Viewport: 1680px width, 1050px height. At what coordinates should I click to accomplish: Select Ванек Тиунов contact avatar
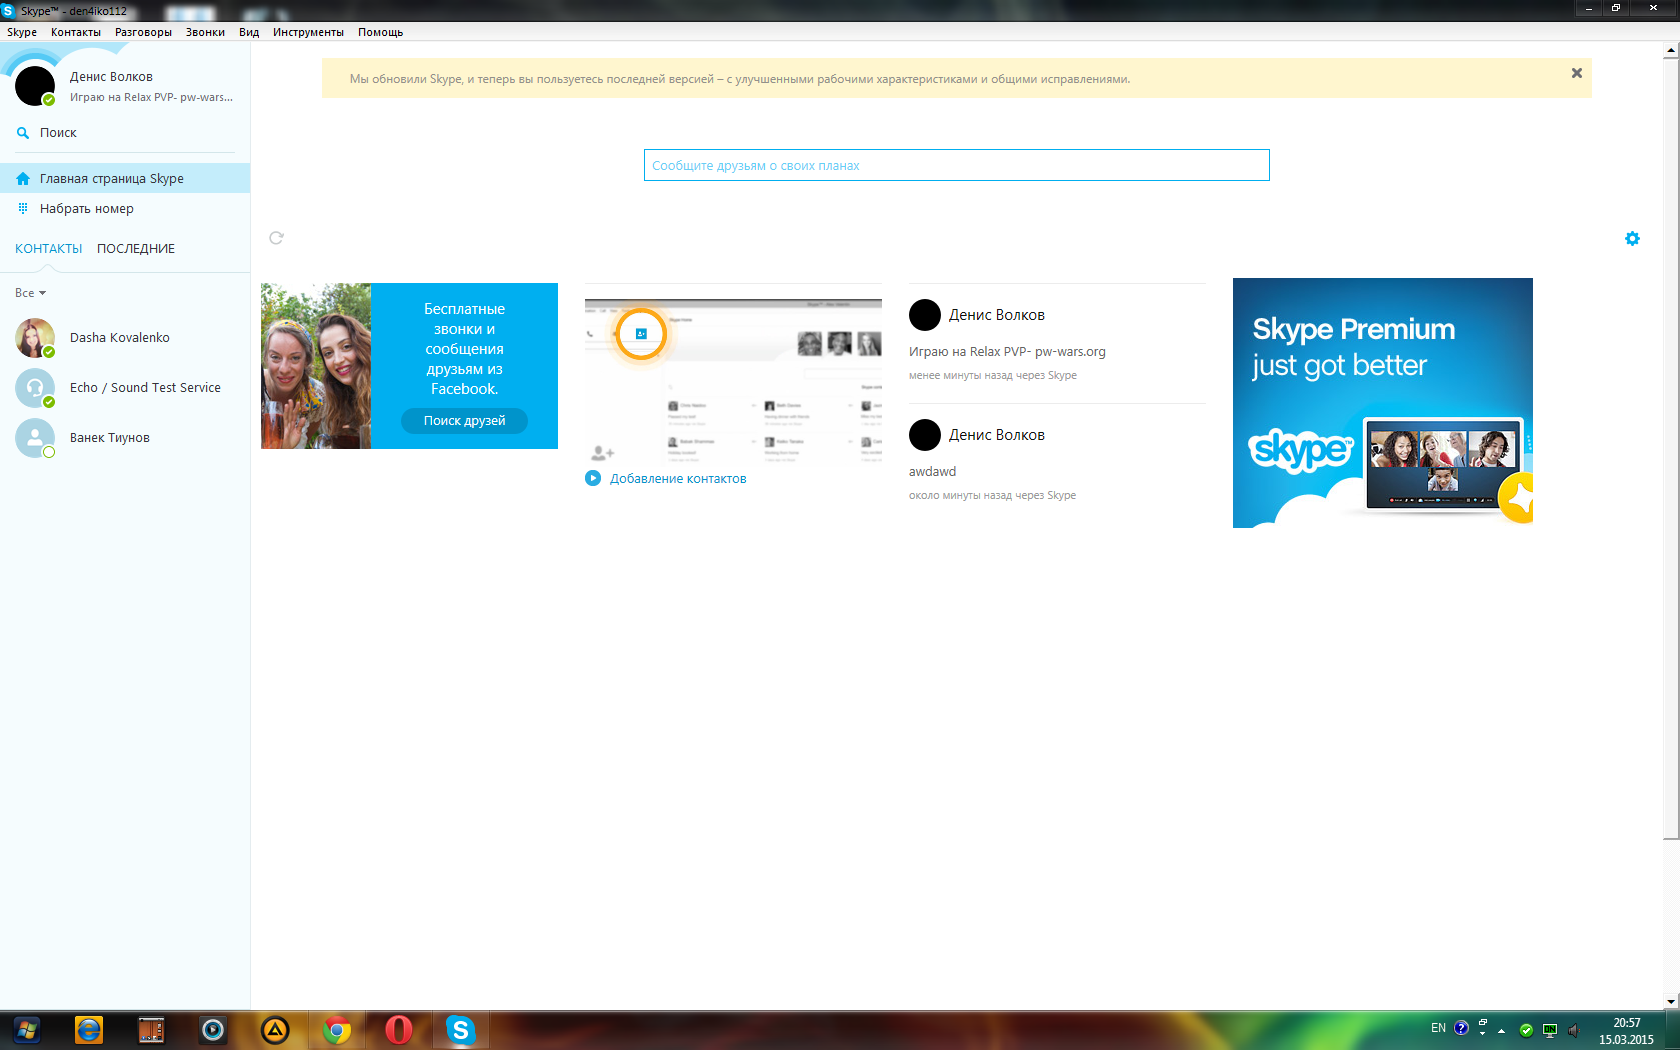[35, 438]
